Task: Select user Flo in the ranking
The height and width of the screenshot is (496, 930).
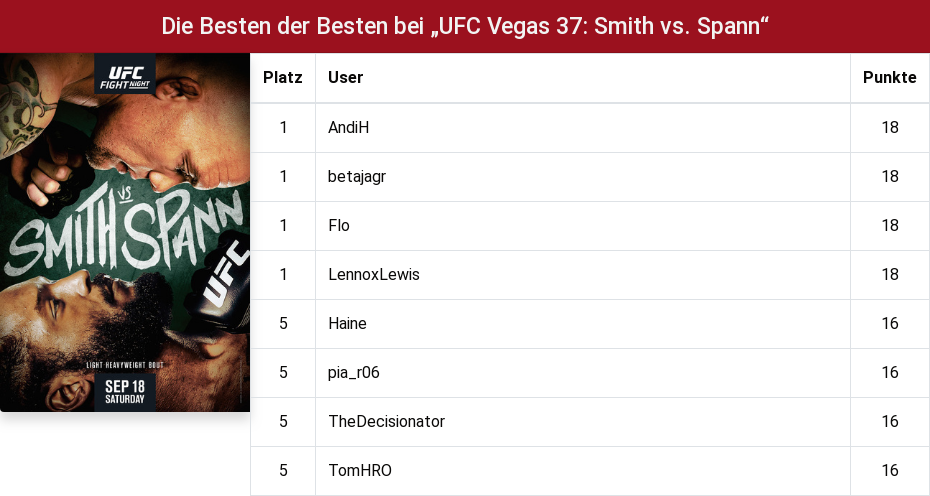Action: 339,225
